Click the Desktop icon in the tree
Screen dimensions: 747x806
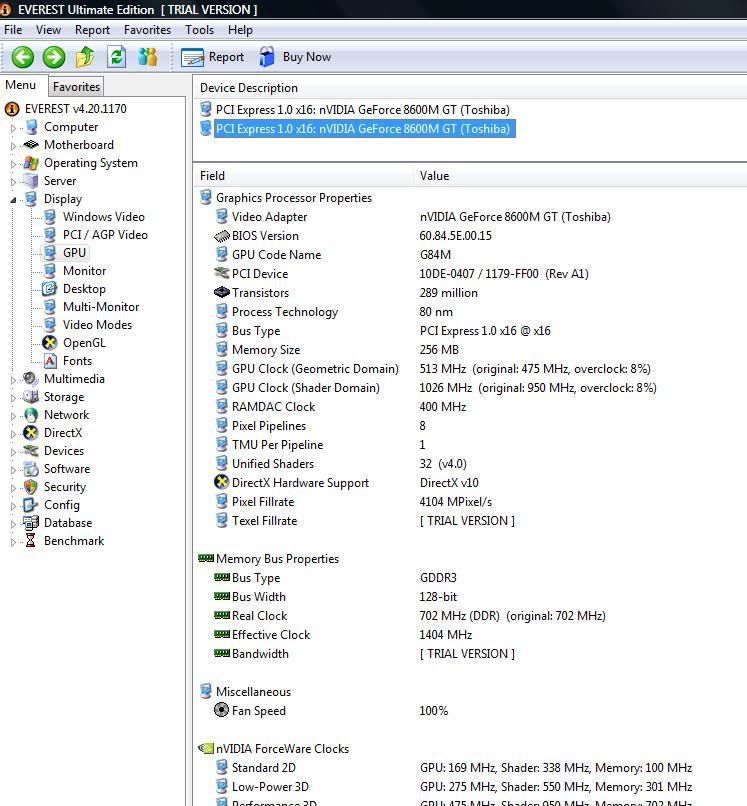pos(49,289)
